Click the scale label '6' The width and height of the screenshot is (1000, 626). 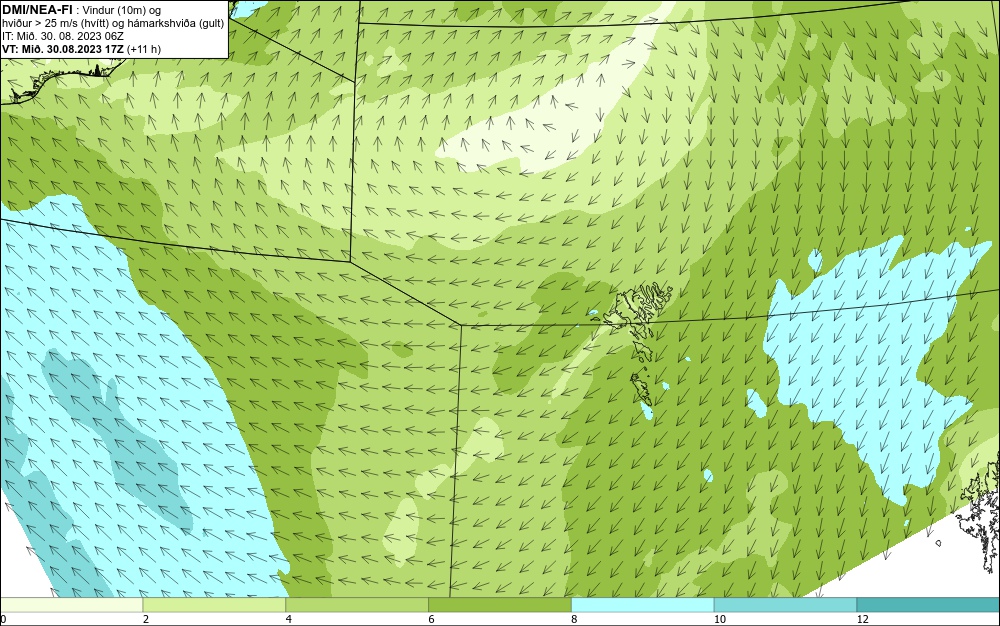tap(432, 619)
